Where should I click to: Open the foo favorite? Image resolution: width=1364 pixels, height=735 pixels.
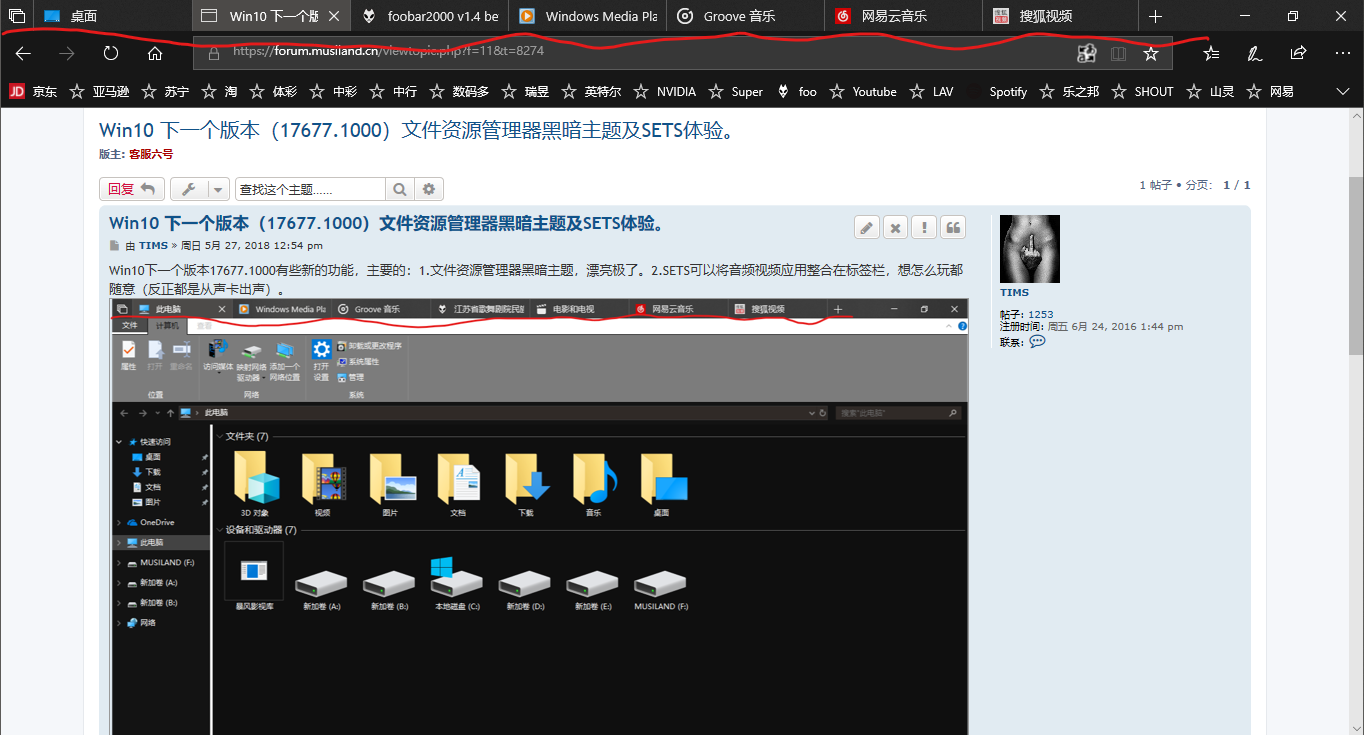click(x=796, y=91)
